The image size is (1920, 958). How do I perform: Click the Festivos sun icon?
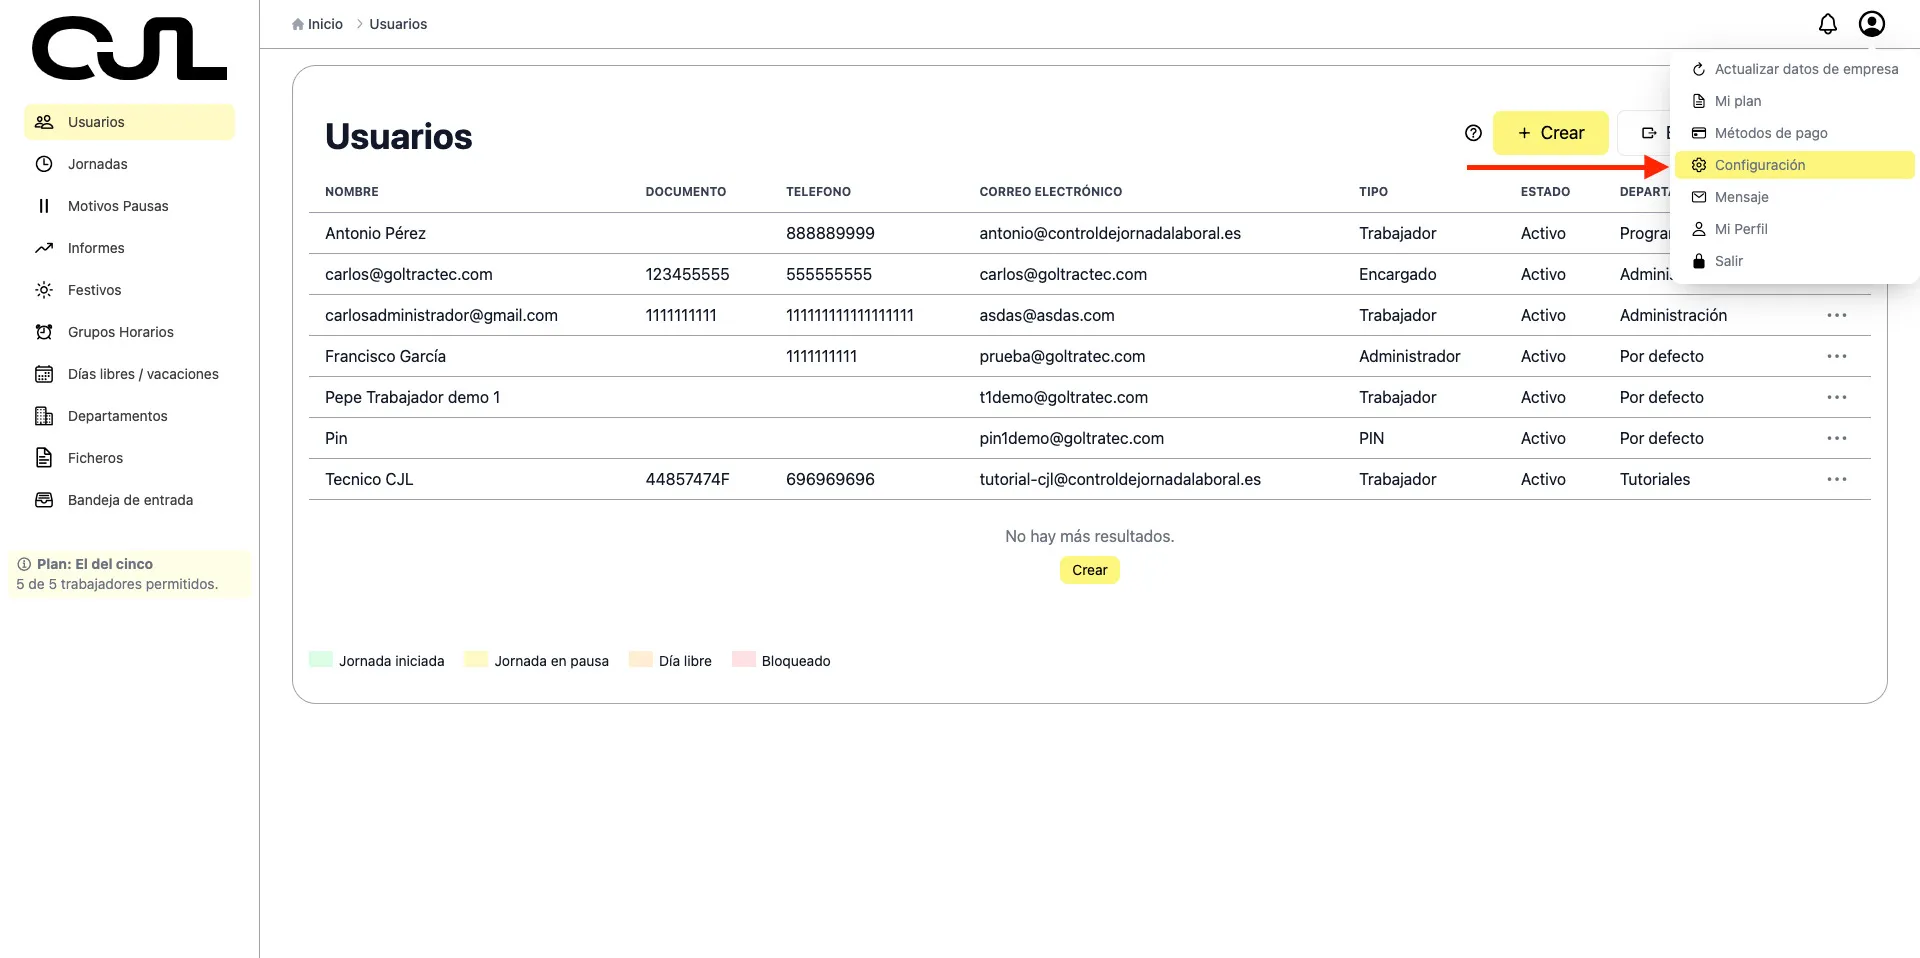[x=44, y=290]
